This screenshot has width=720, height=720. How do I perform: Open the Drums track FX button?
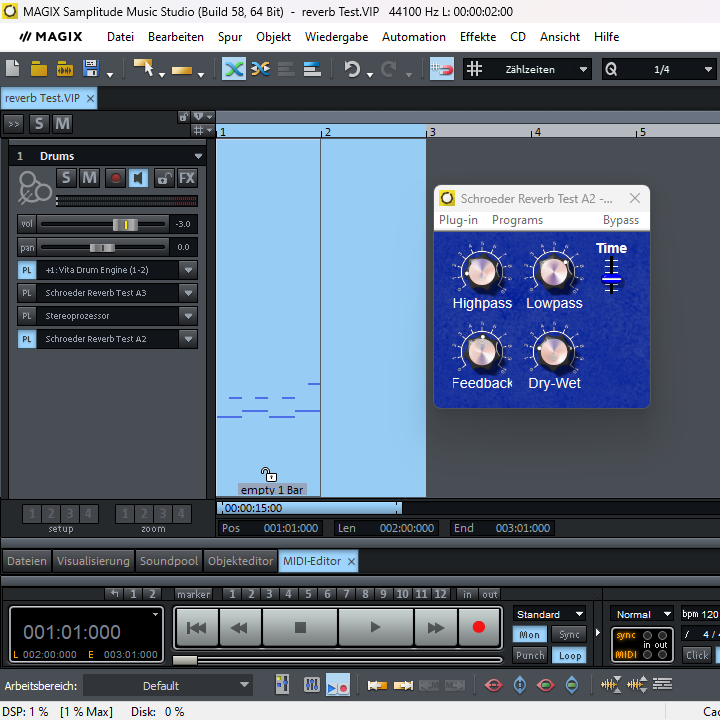click(187, 178)
